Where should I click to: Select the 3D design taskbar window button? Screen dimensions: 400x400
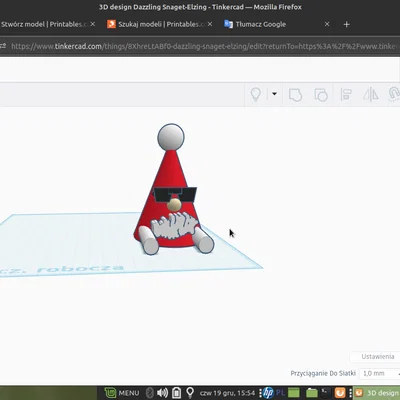377,393
